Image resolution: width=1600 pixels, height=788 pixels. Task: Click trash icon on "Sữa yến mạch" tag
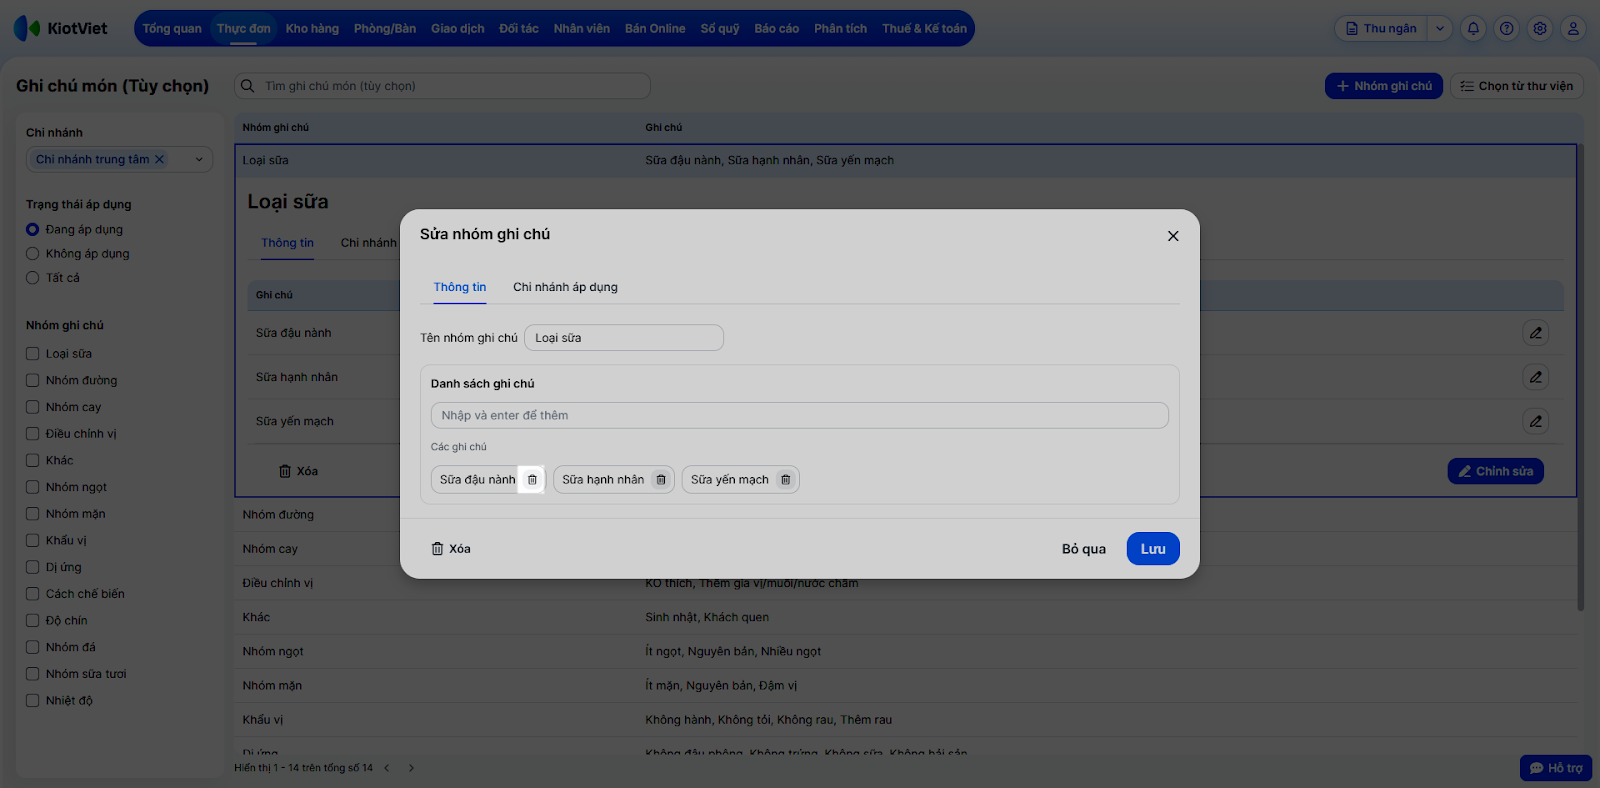(786, 480)
